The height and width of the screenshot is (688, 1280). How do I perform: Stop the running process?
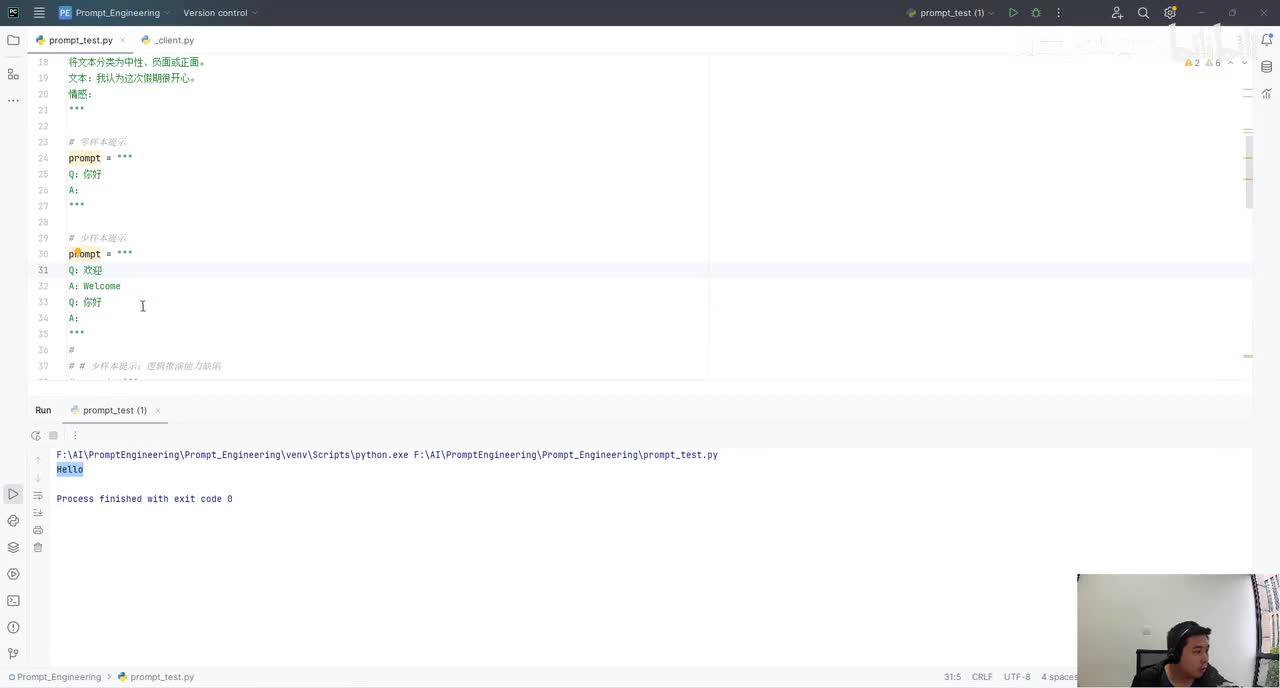54,435
